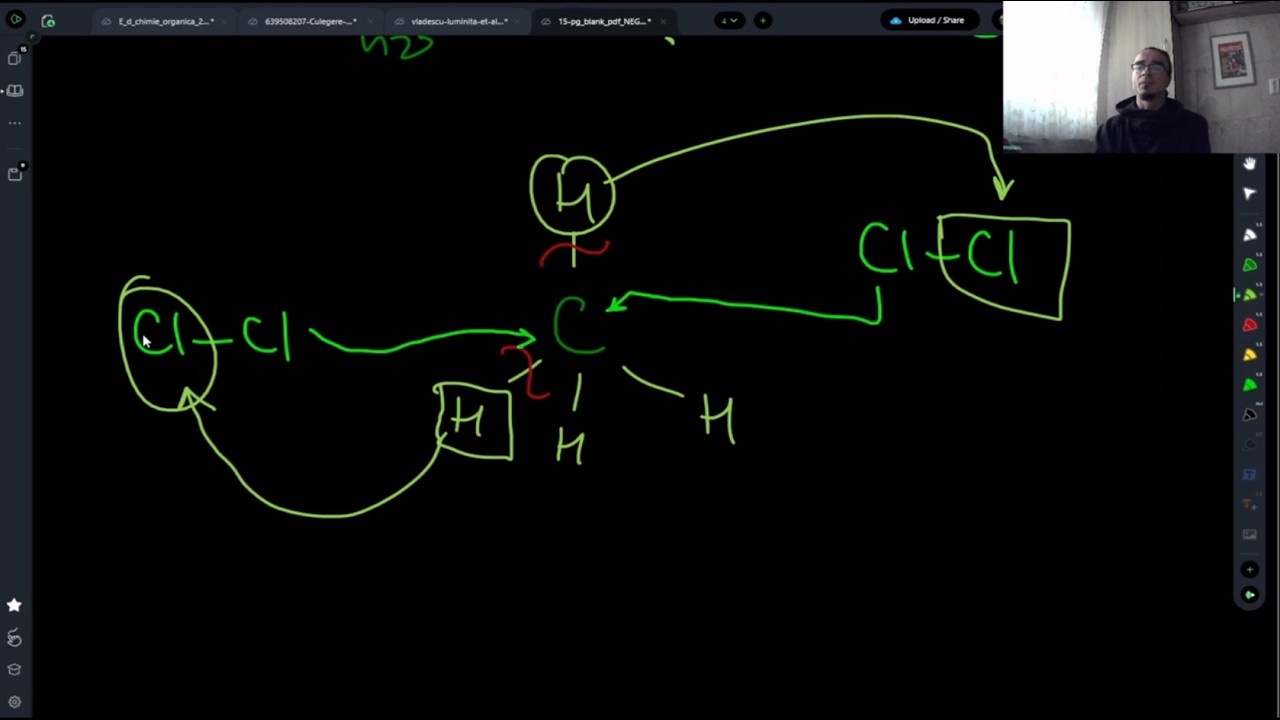Click the scribble handwriting icon in sidebar
Screen dimensions: 1280x720
point(14,638)
